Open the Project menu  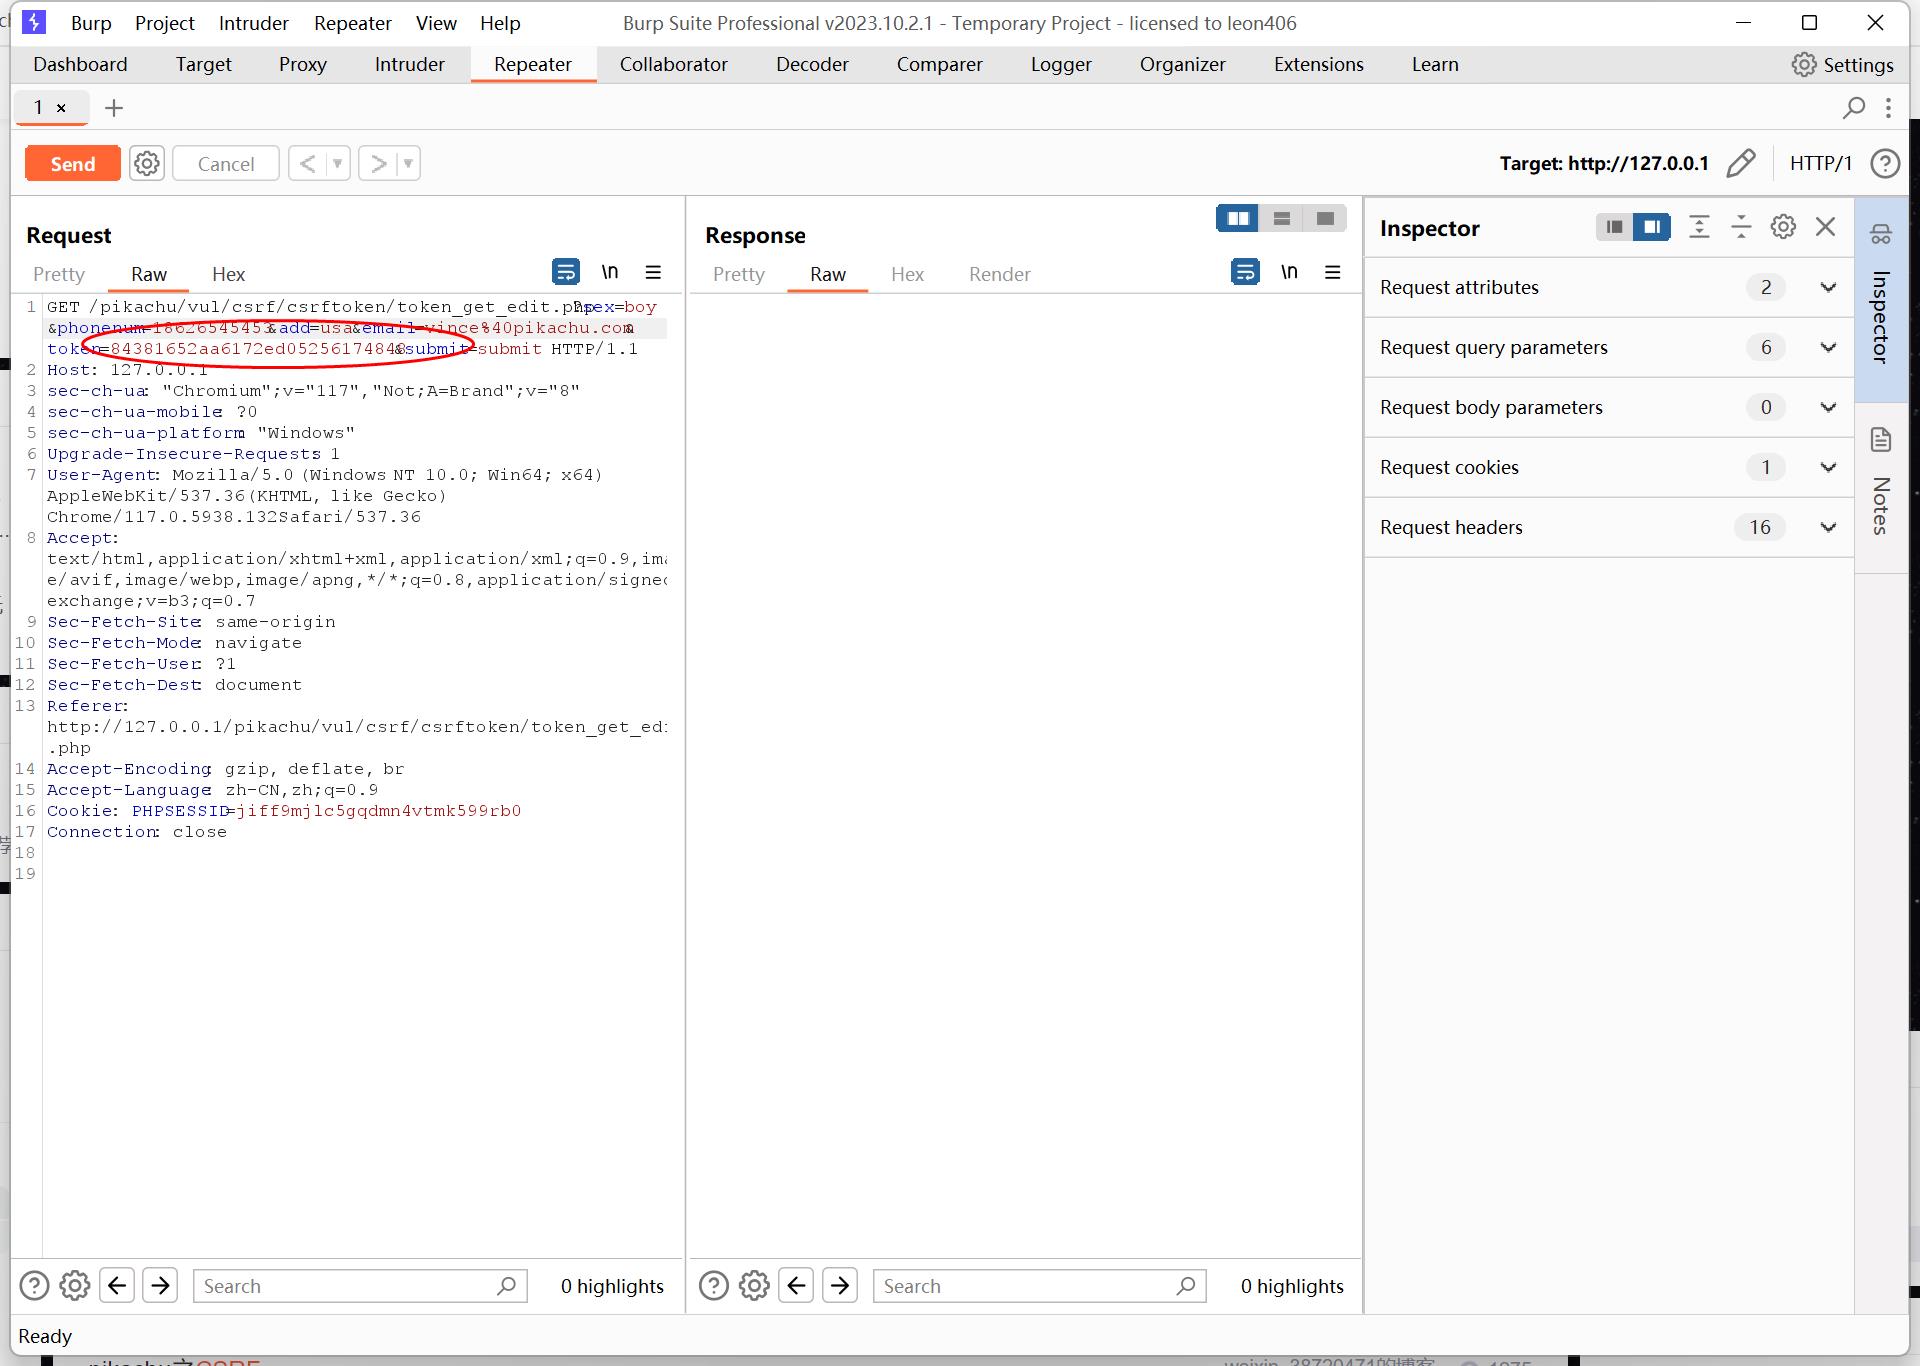coord(165,23)
